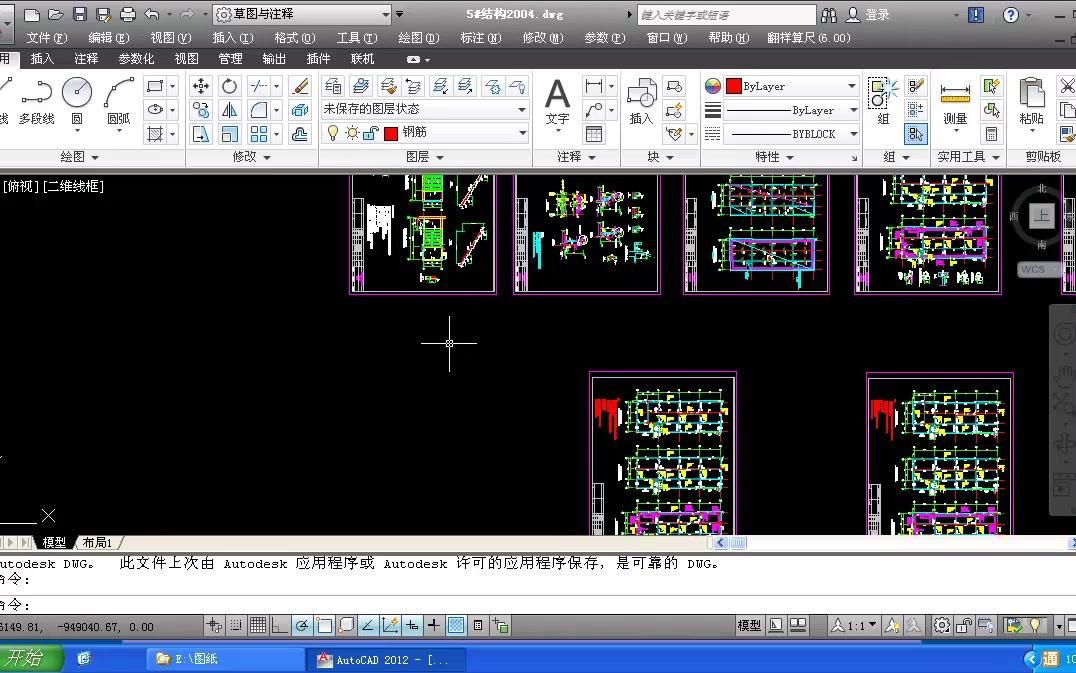Toggle Ortho mode in status bar

(x=279, y=625)
